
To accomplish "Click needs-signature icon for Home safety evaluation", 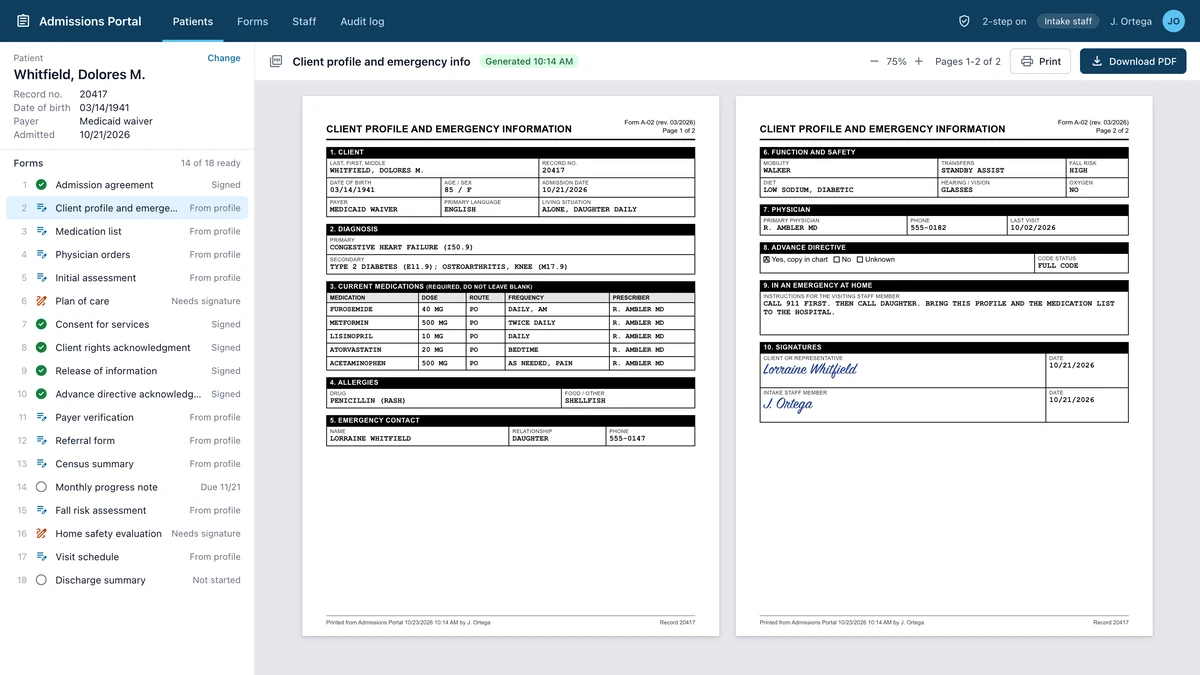I will pos(41,533).
